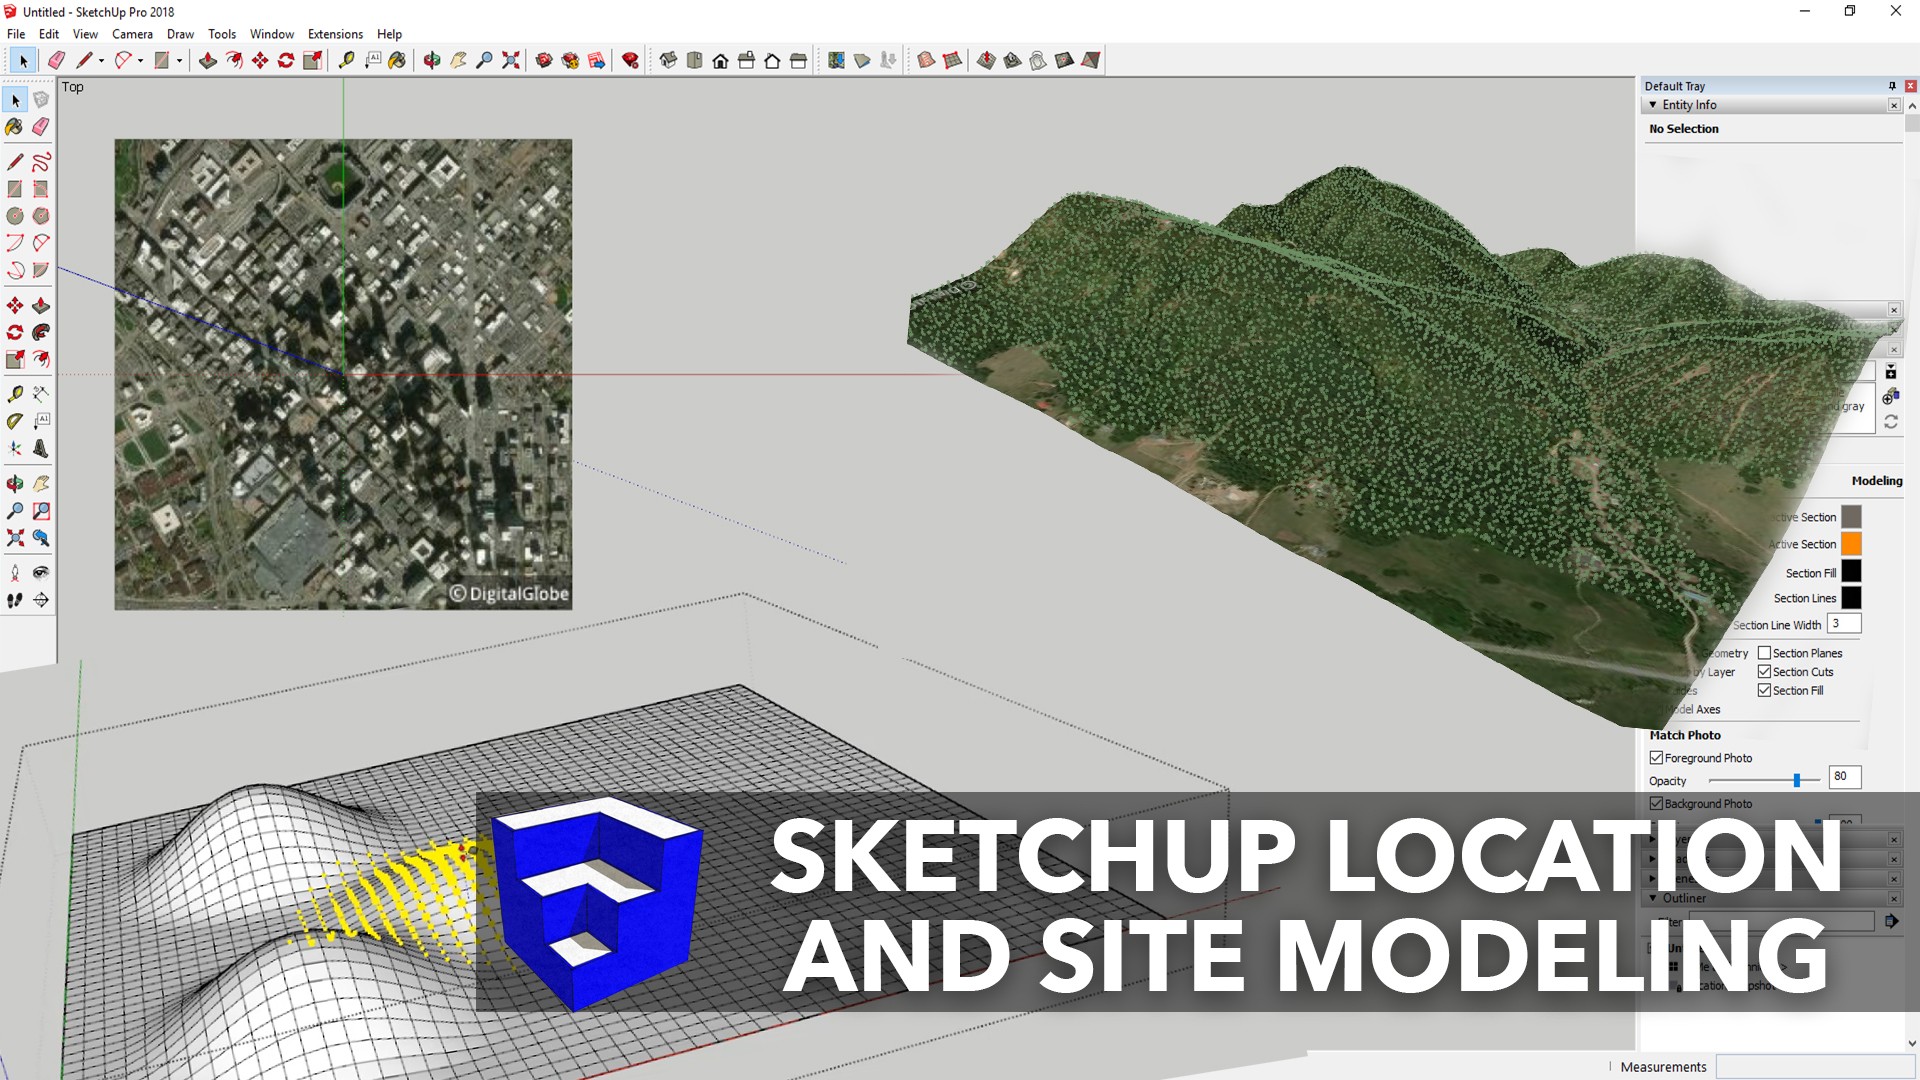Close the Entity Info panel
This screenshot has height=1080, width=1920.
(x=1894, y=105)
